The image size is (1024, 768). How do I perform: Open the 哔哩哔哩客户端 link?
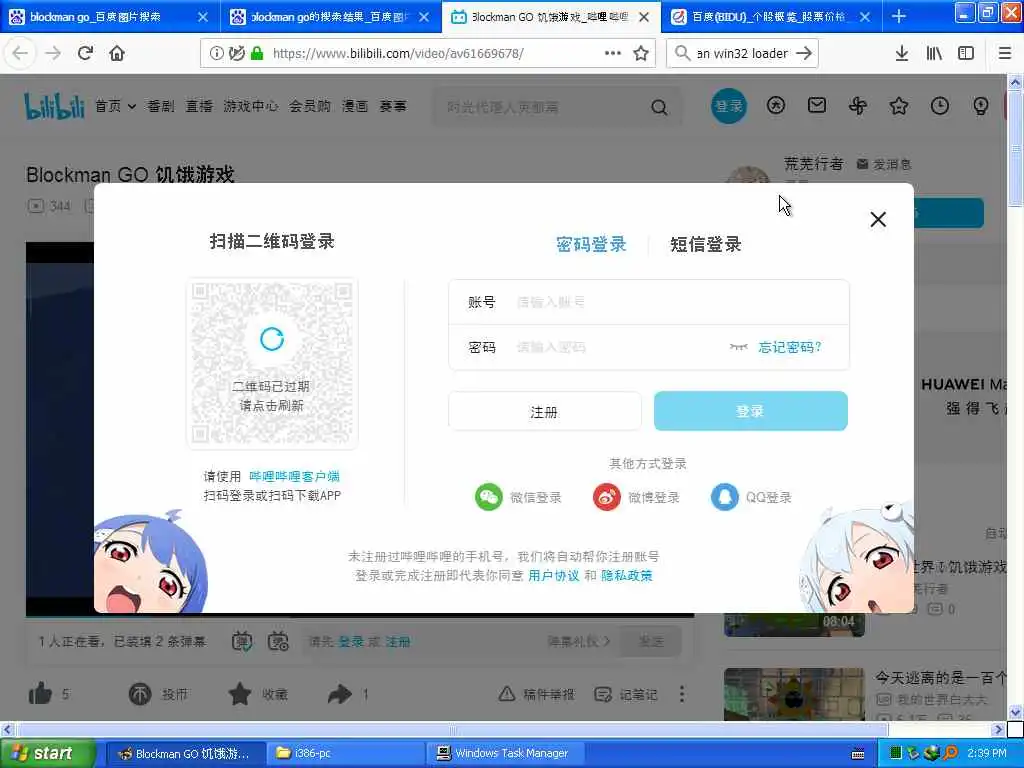[x=295, y=476]
